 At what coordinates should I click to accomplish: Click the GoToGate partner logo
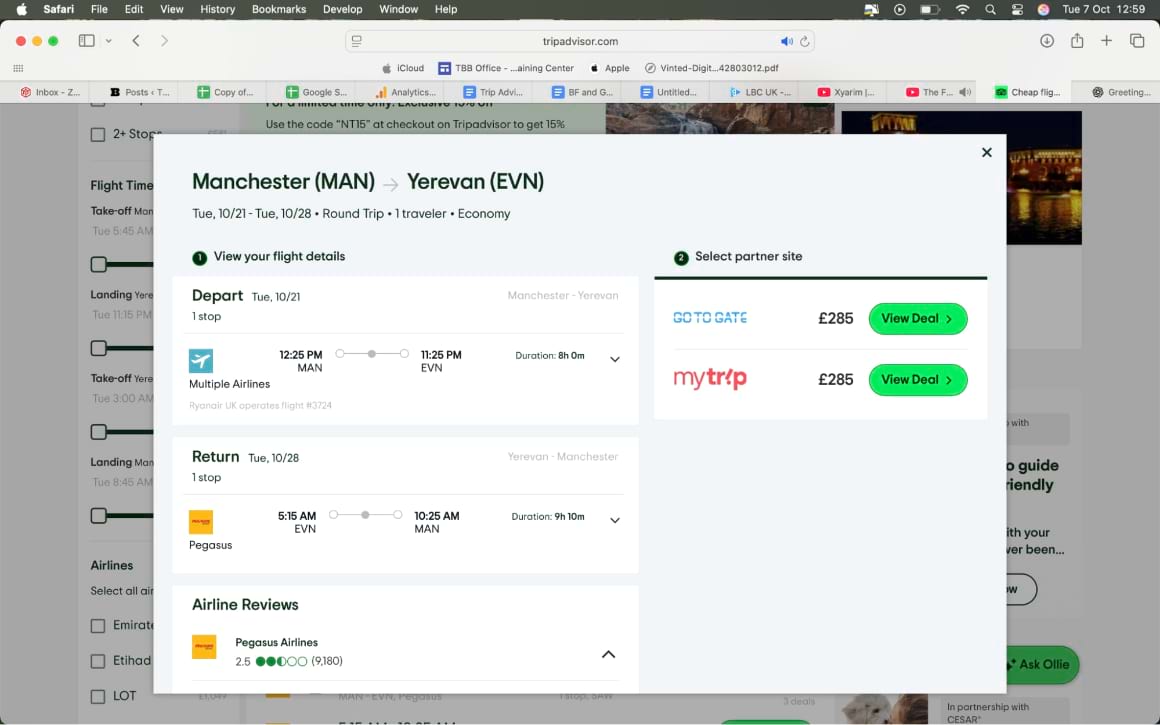709,317
